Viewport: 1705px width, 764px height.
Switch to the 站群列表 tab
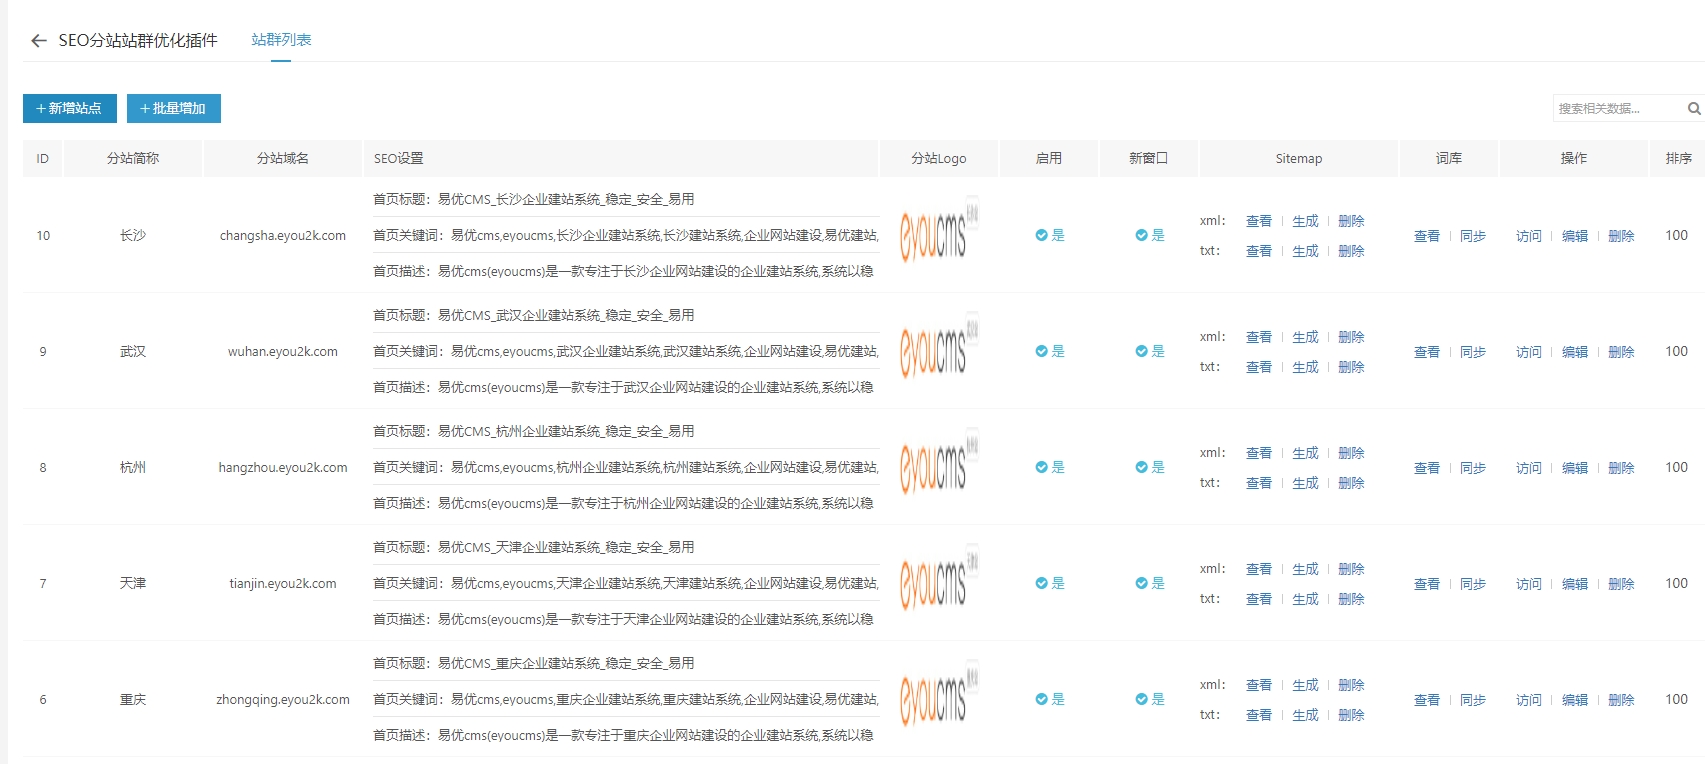point(281,40)
